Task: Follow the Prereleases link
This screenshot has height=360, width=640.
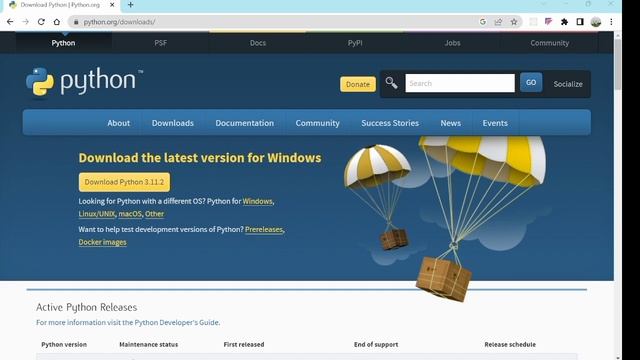Action: coord(264,229)
